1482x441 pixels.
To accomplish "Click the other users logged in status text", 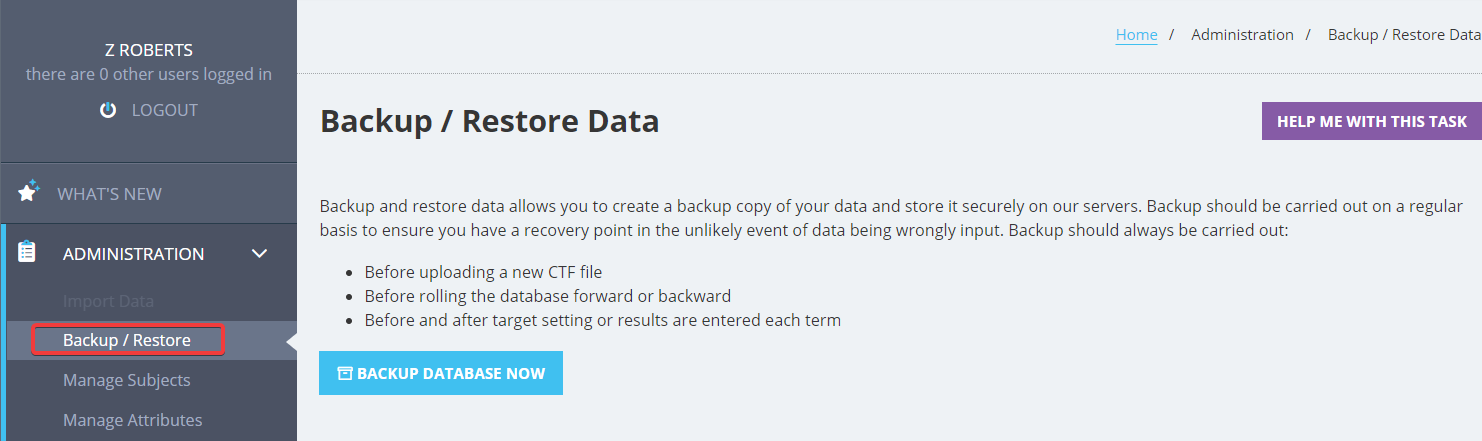I will pyautogui.click(x=149, y=74).
